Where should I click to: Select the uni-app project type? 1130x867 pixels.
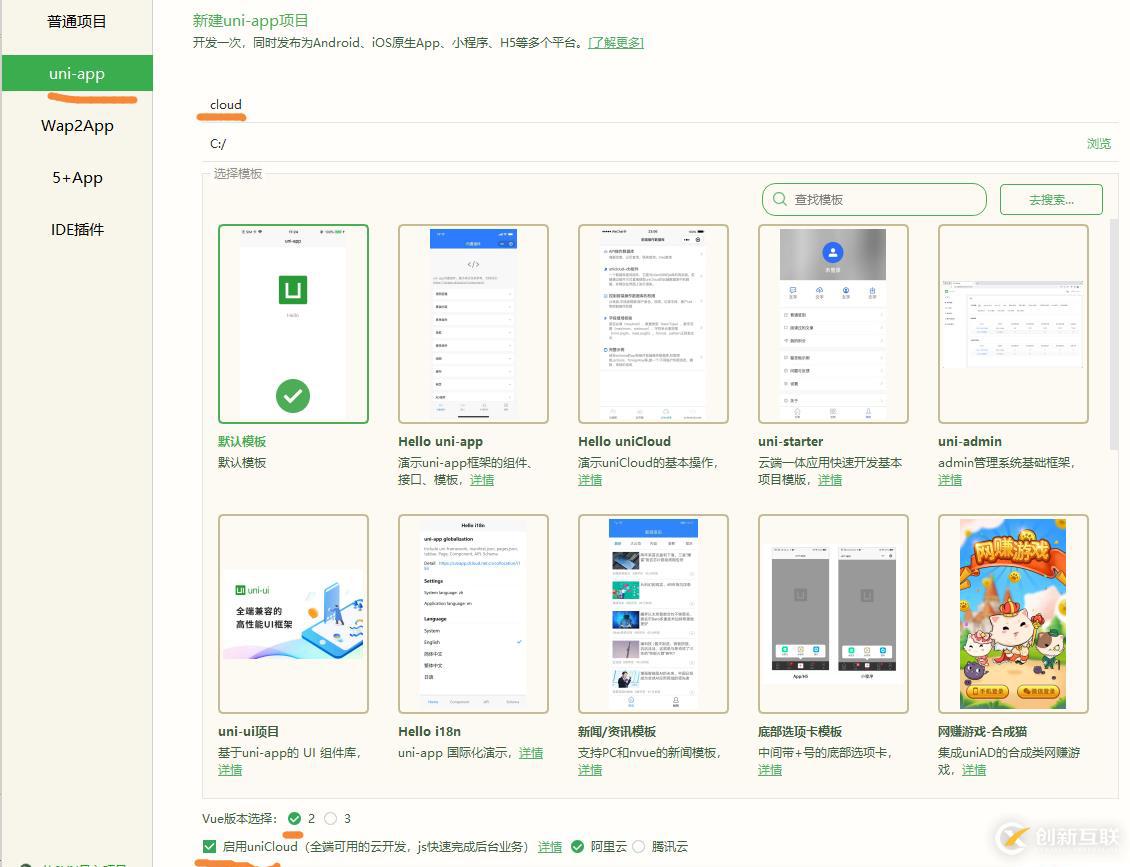pos(77,74)
